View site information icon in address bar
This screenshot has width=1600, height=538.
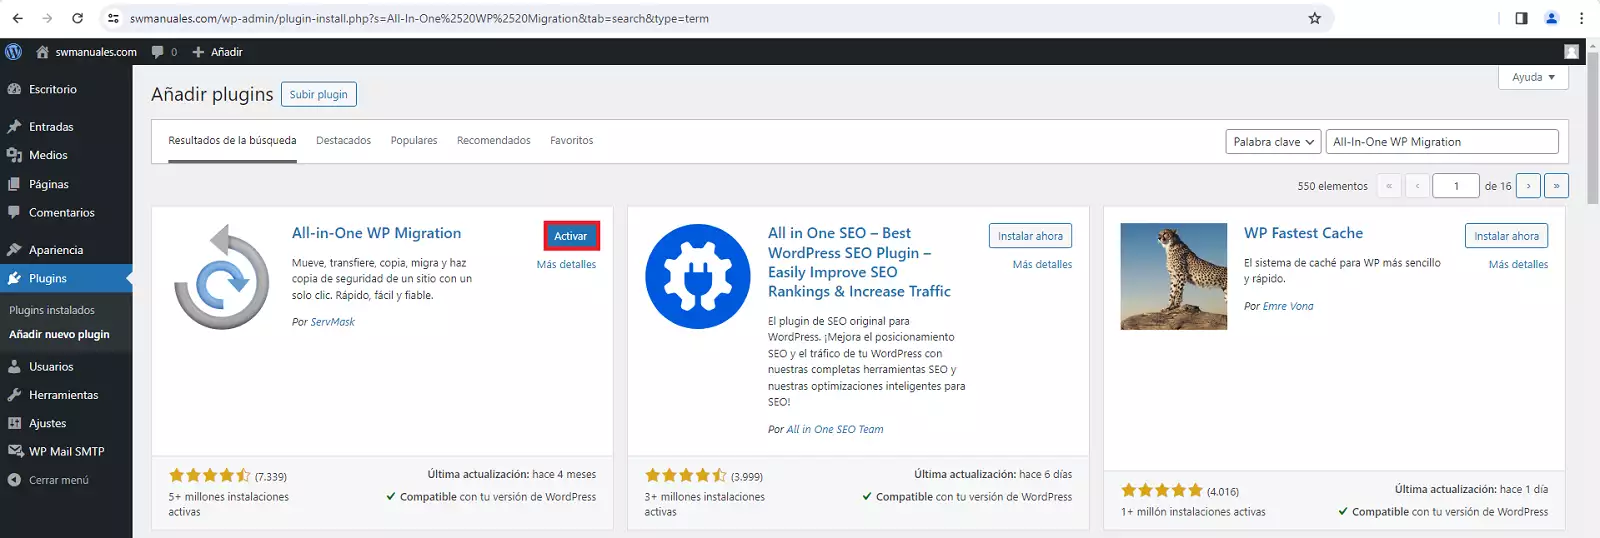point(113,18)
